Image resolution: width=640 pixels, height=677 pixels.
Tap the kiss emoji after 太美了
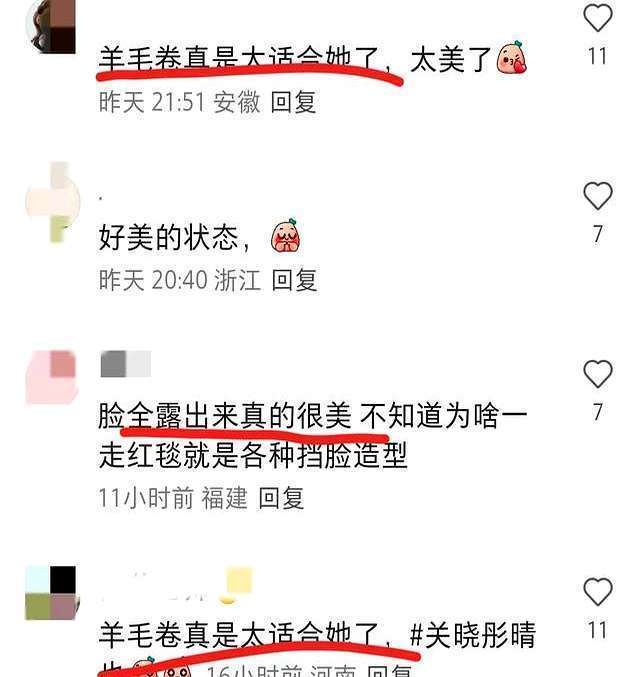(x=512, y=57)
